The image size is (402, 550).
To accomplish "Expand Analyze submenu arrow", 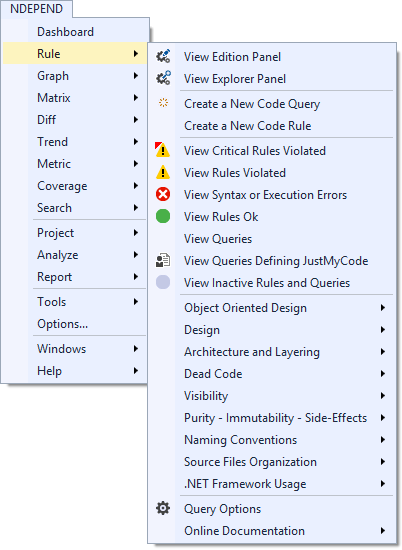I will coord(136,255).
